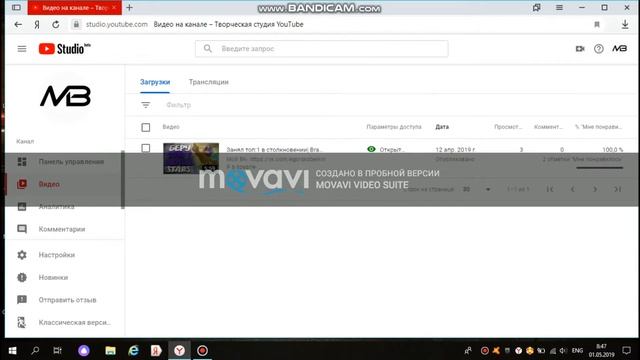Open the Bandicam record icon in taskbar
640x360 pixels.
pyautogui.click(x=202, y=351)
